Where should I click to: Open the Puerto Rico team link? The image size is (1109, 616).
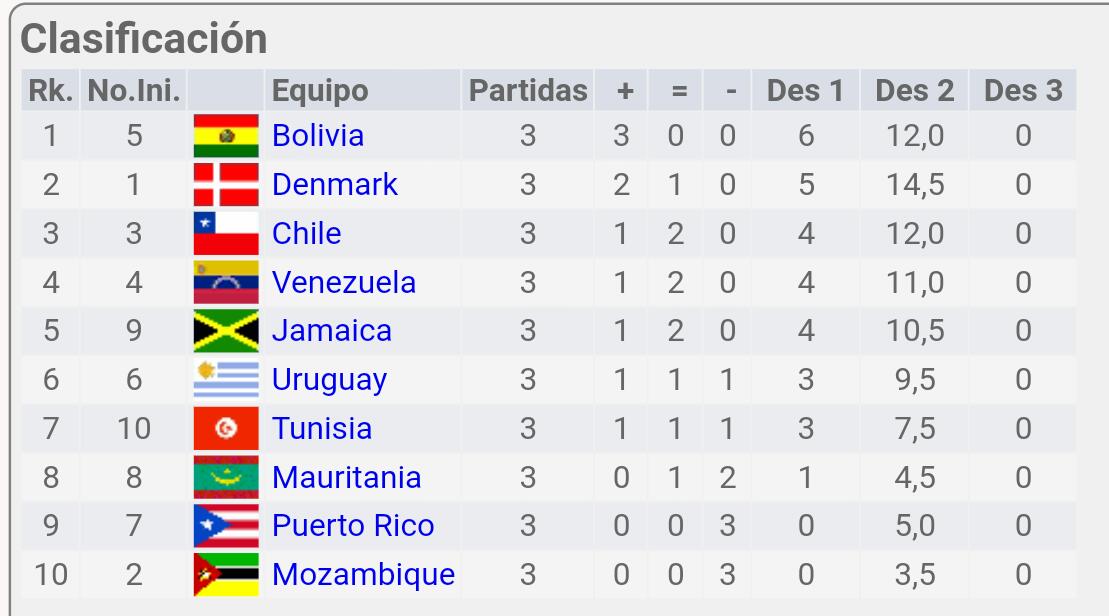(x=354, y=526)
